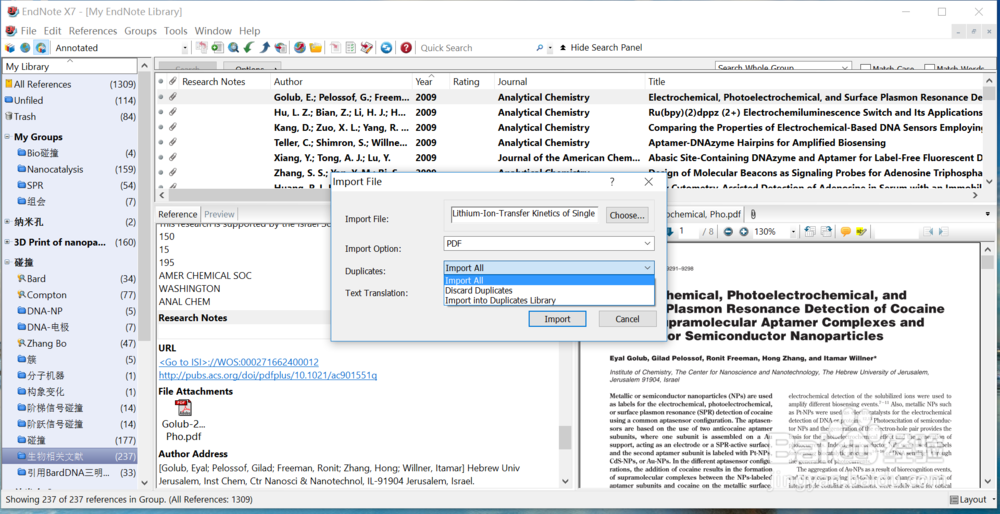Click Quick Search magnifier icon
The width and height of the screenshot is (1000, 514).
[x=540, y=48]
